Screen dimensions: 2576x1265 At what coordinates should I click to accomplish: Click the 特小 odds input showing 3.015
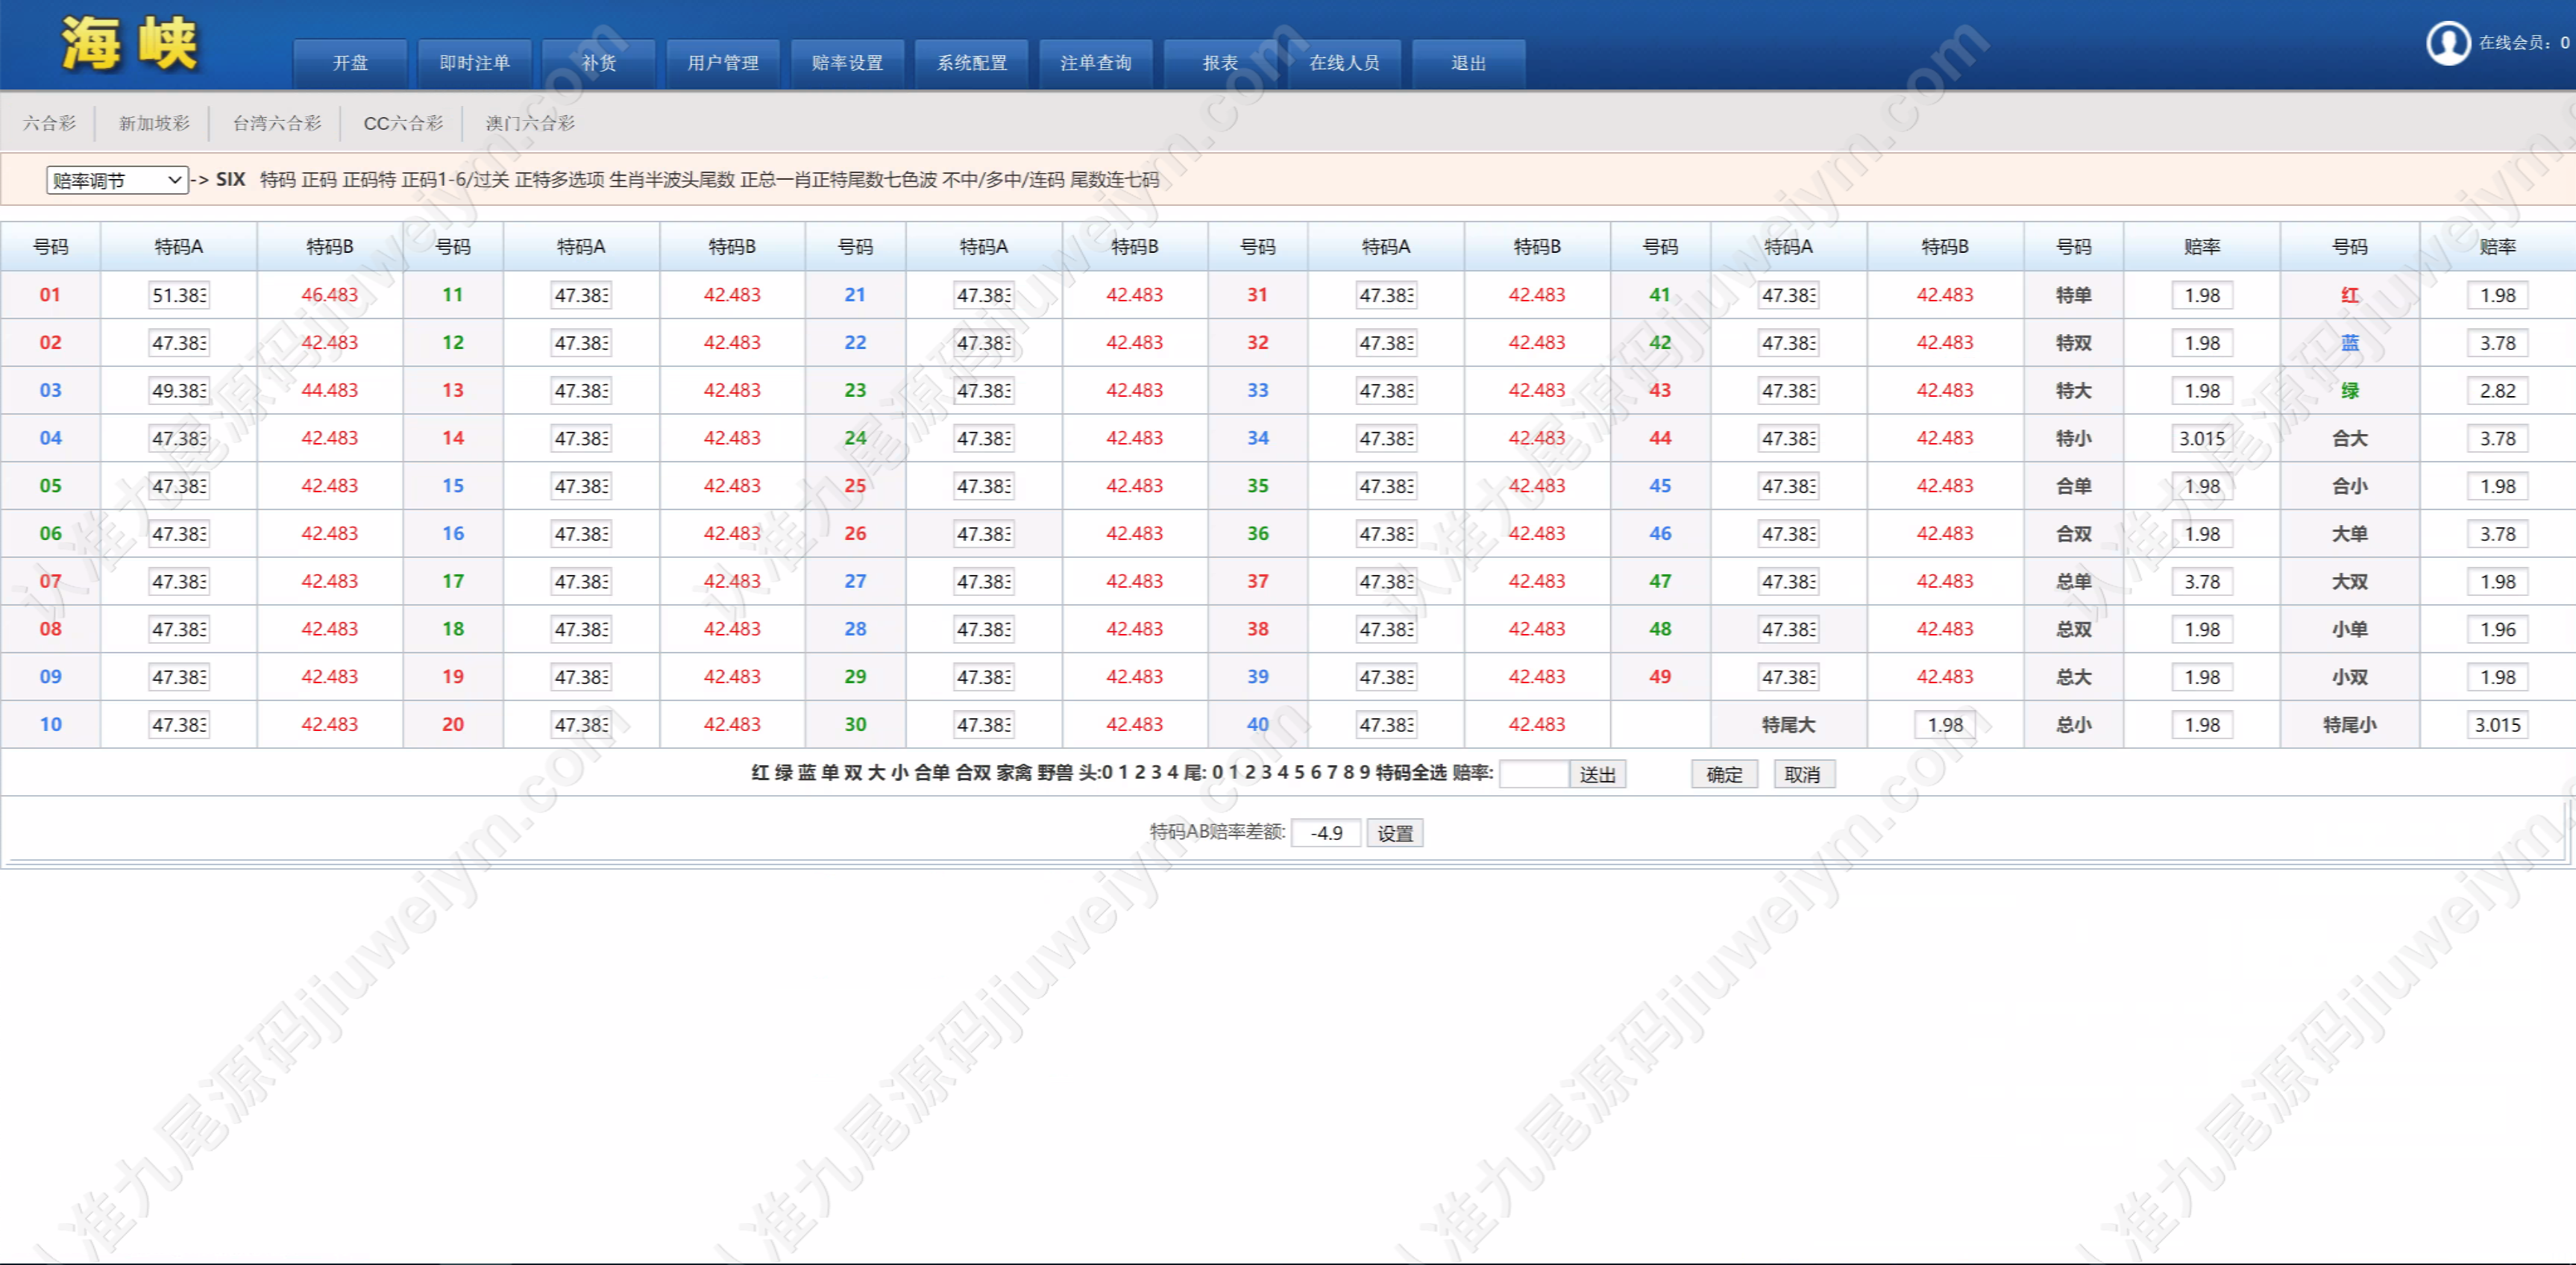point(2202,438)
